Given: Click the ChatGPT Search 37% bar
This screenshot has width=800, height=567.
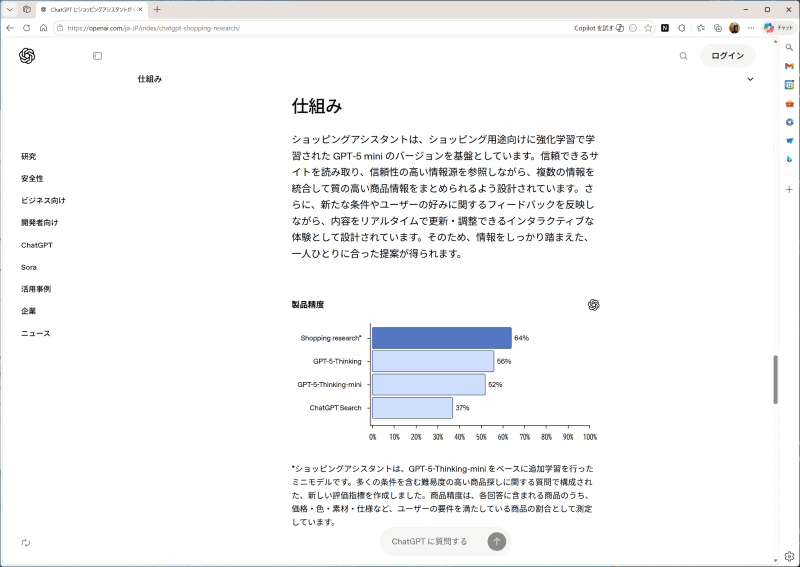Looking at the screenshot, I should point(412,408).
